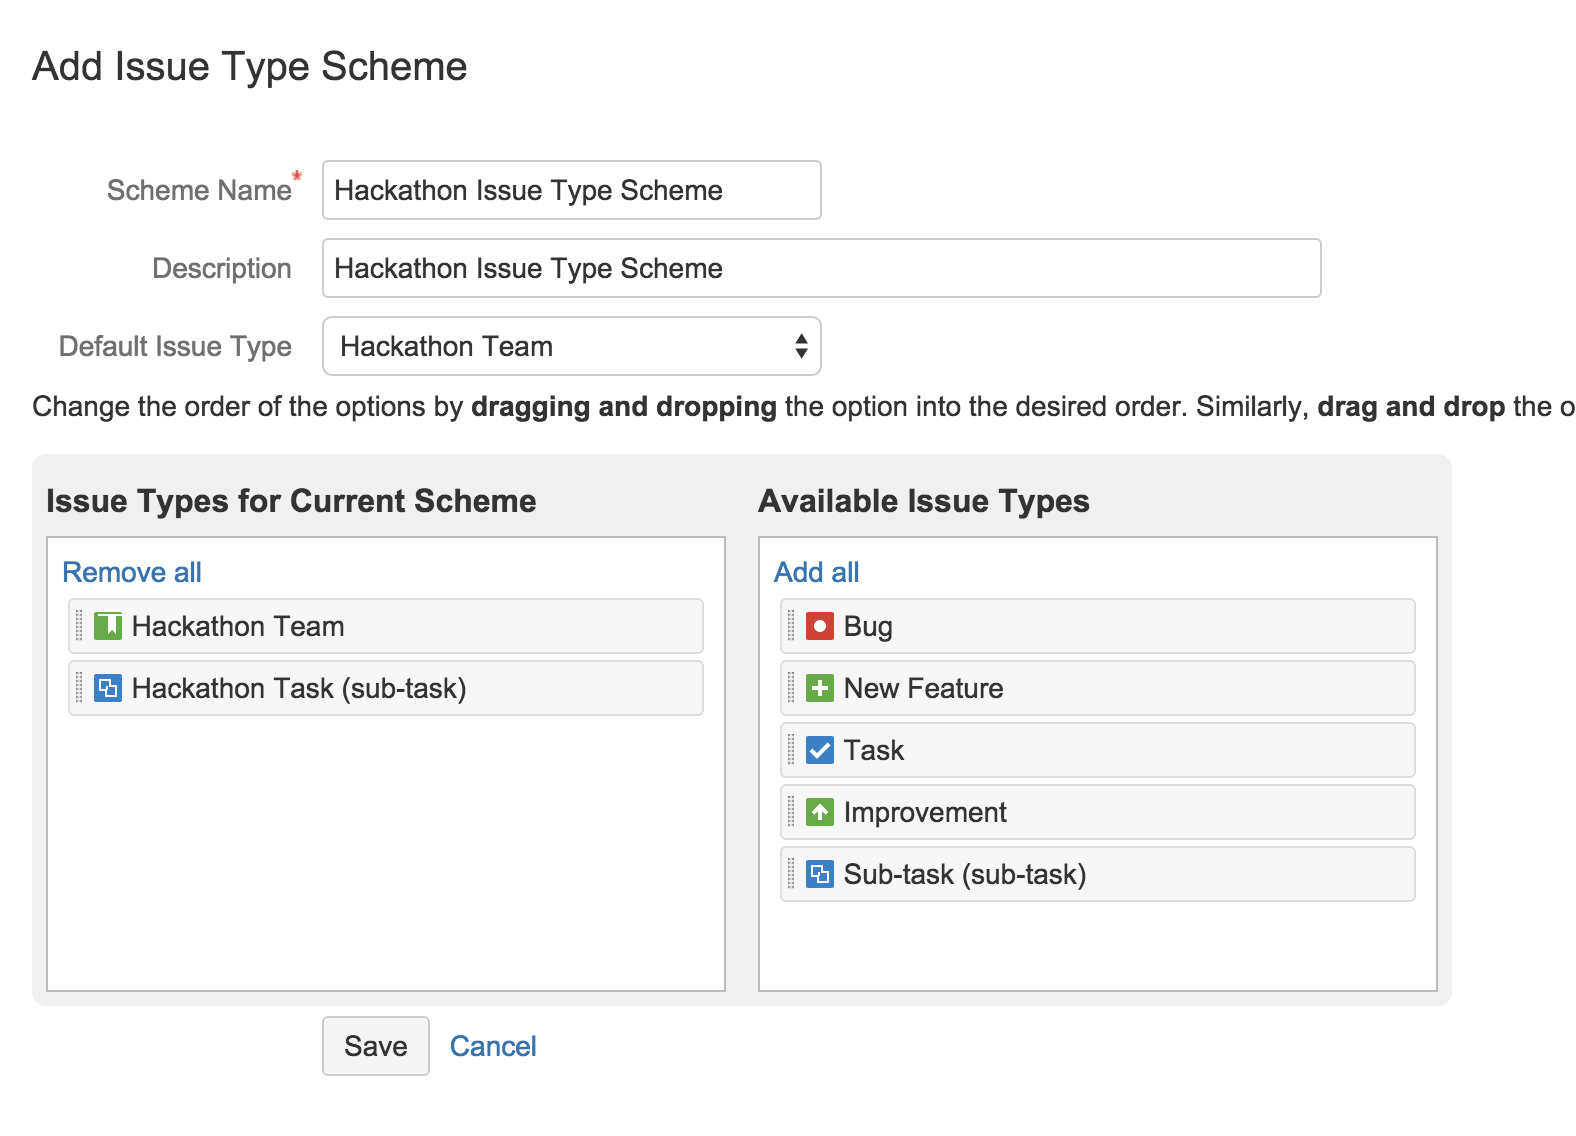The width and height of the screenshot is (1576, 1136).
Task: Click the blue Hackathon Task sub-task icon
Action: coord(107,688)
